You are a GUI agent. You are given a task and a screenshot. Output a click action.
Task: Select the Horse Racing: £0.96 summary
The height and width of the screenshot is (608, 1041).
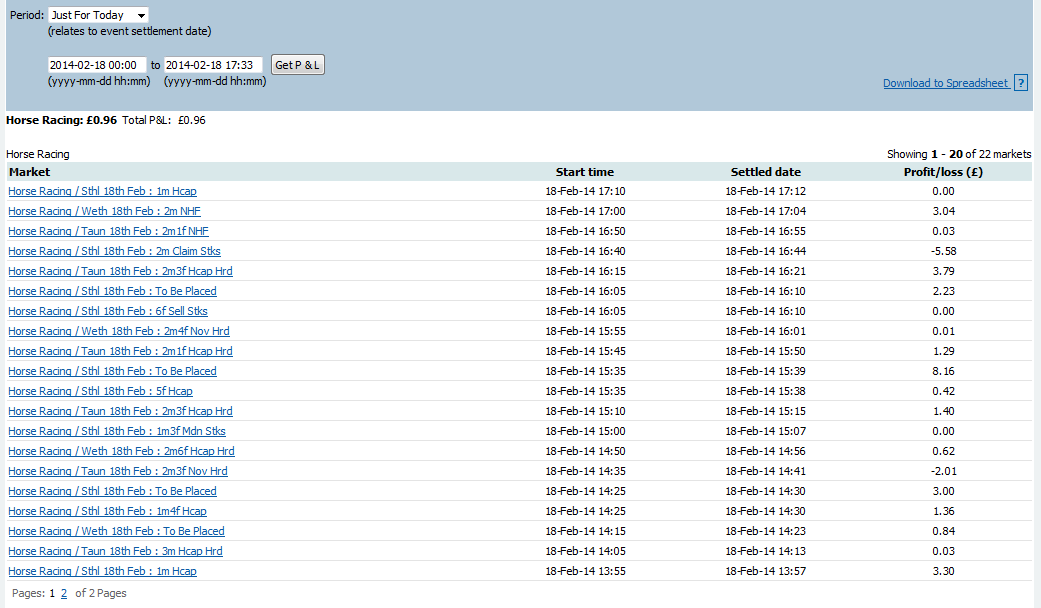tap(61, 120)
